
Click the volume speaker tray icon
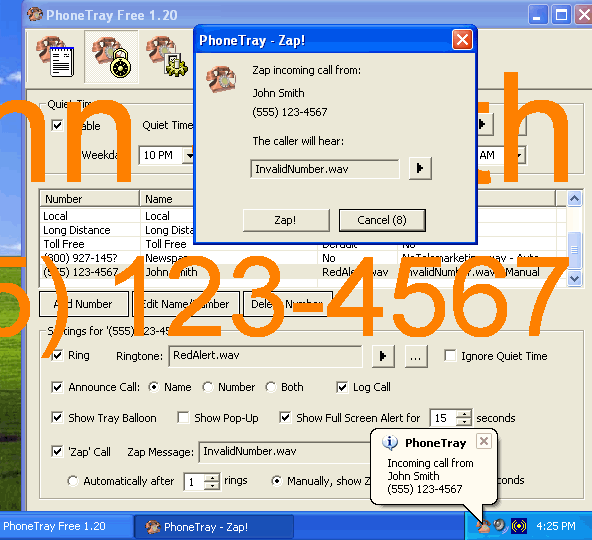(500, 526)
